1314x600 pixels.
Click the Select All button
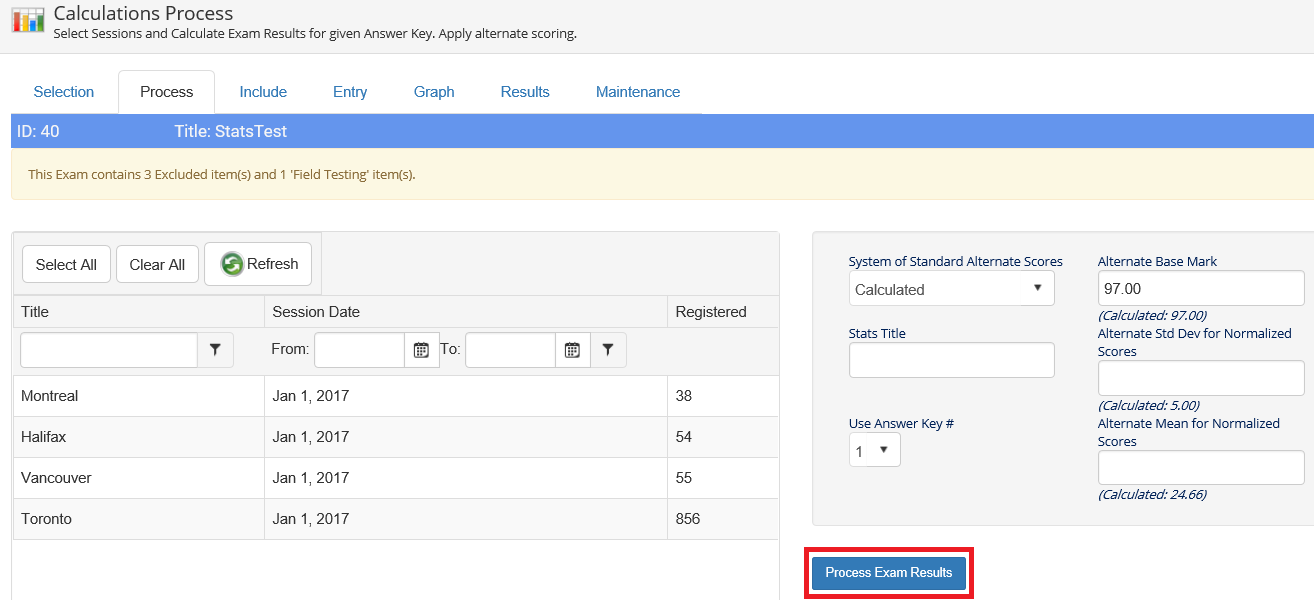(x=66, y=264)
